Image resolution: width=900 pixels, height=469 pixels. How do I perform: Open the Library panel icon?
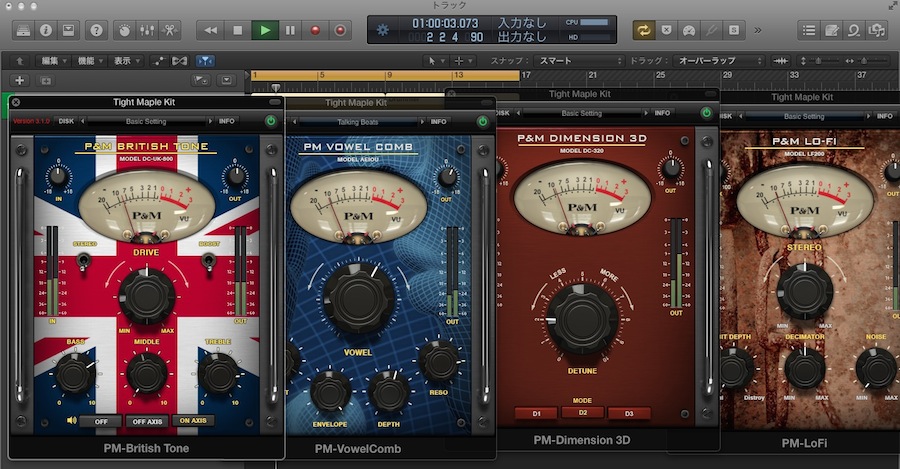click(23, 30)
